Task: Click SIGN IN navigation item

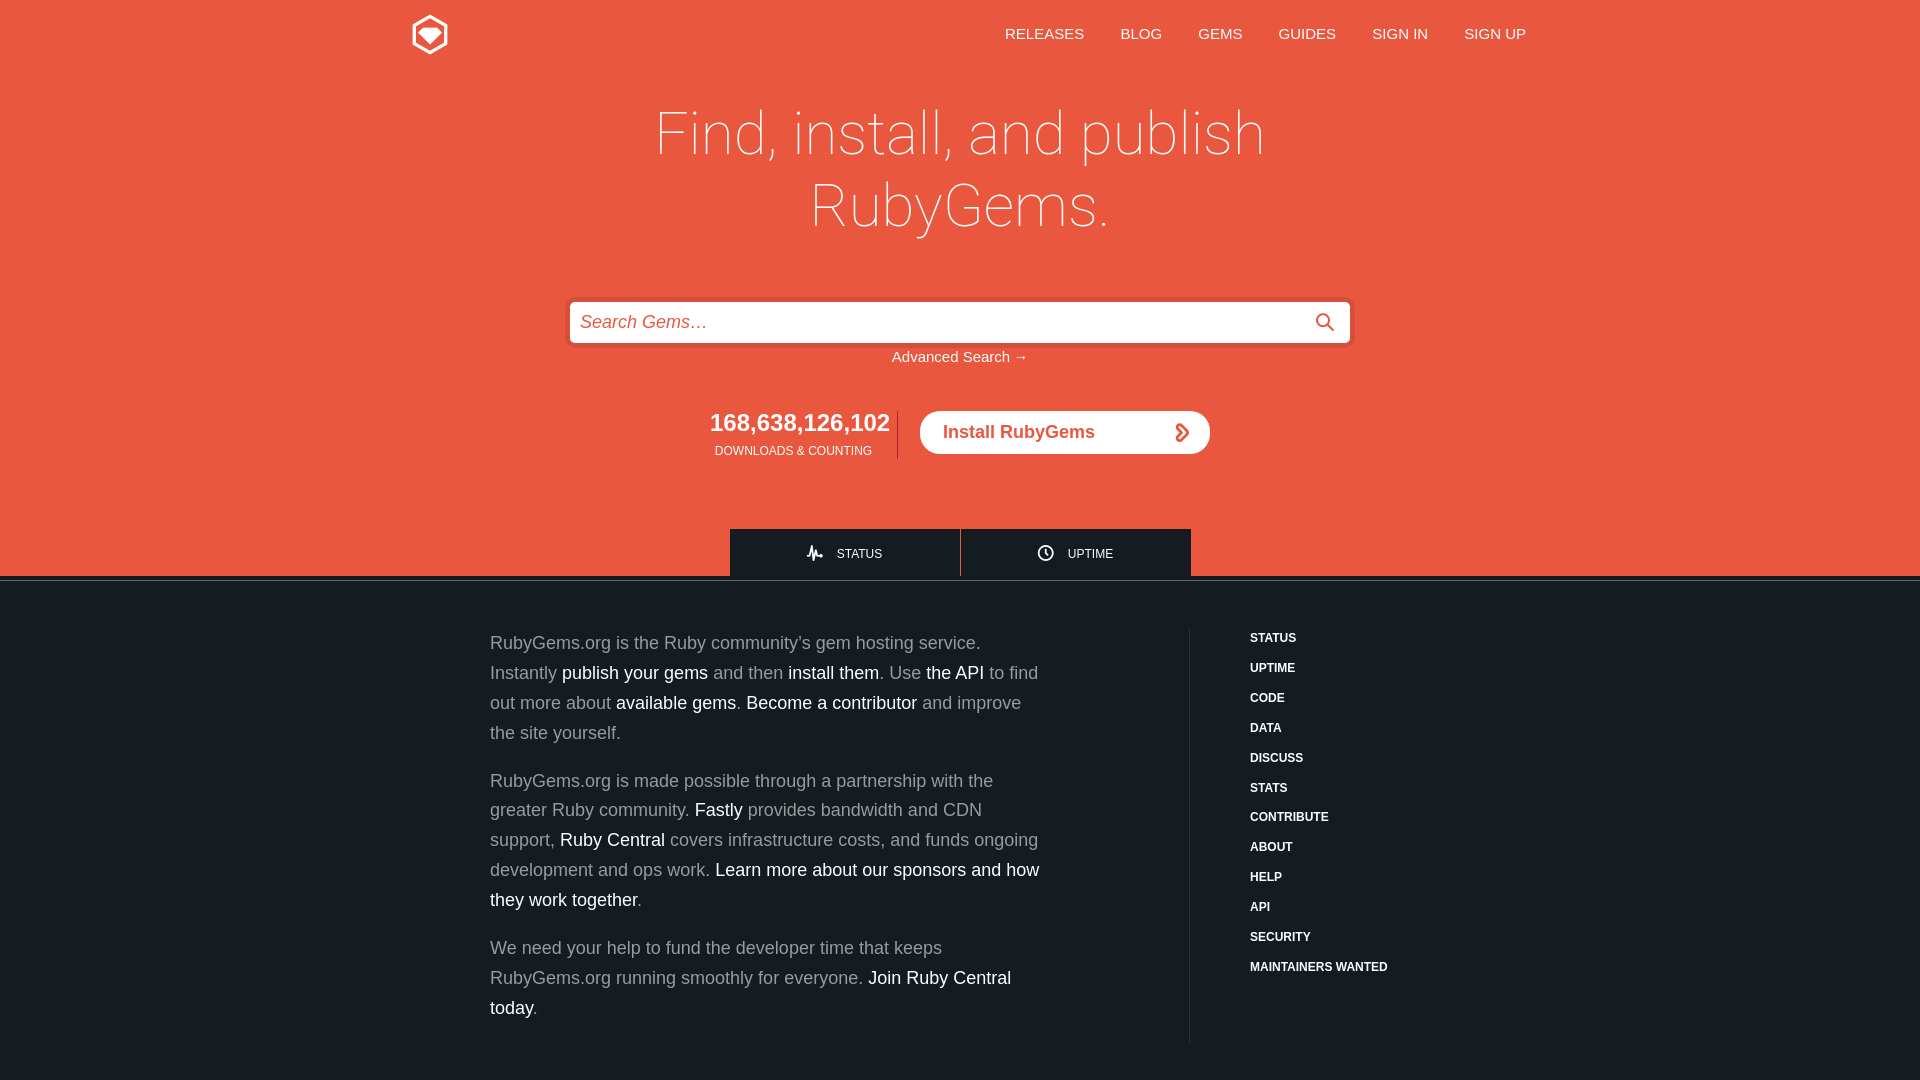Action: click(x=1399, y=33)
